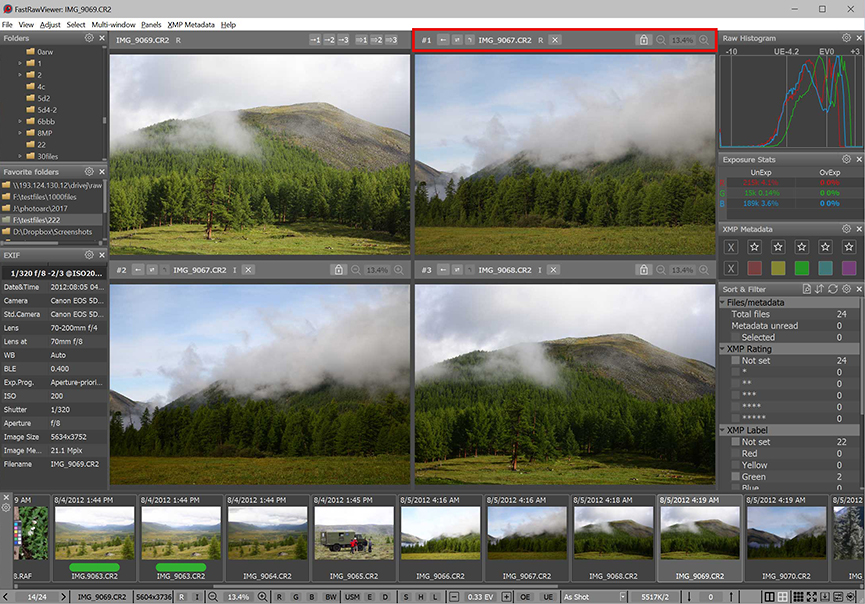Check the 'Not set' XMP Rating checkbox
The image size is (865, 604).
(x=734, y=360)
